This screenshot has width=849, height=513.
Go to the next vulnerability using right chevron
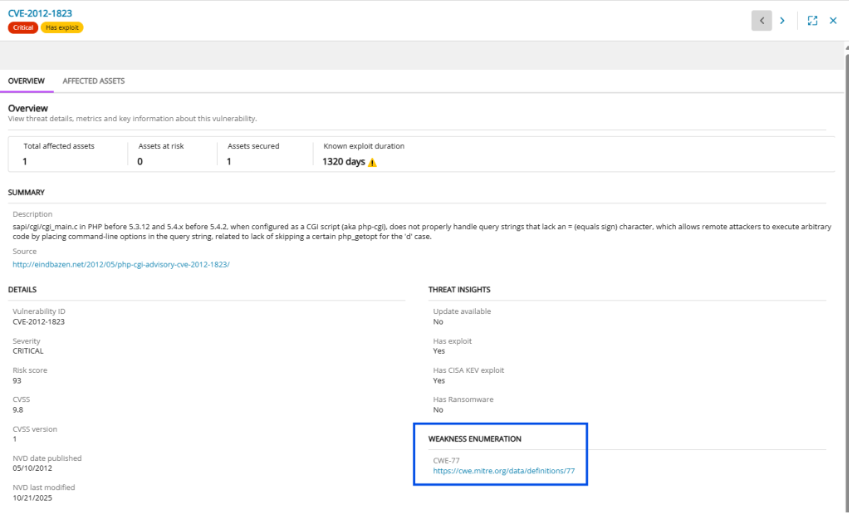click(x=782, y=20)
